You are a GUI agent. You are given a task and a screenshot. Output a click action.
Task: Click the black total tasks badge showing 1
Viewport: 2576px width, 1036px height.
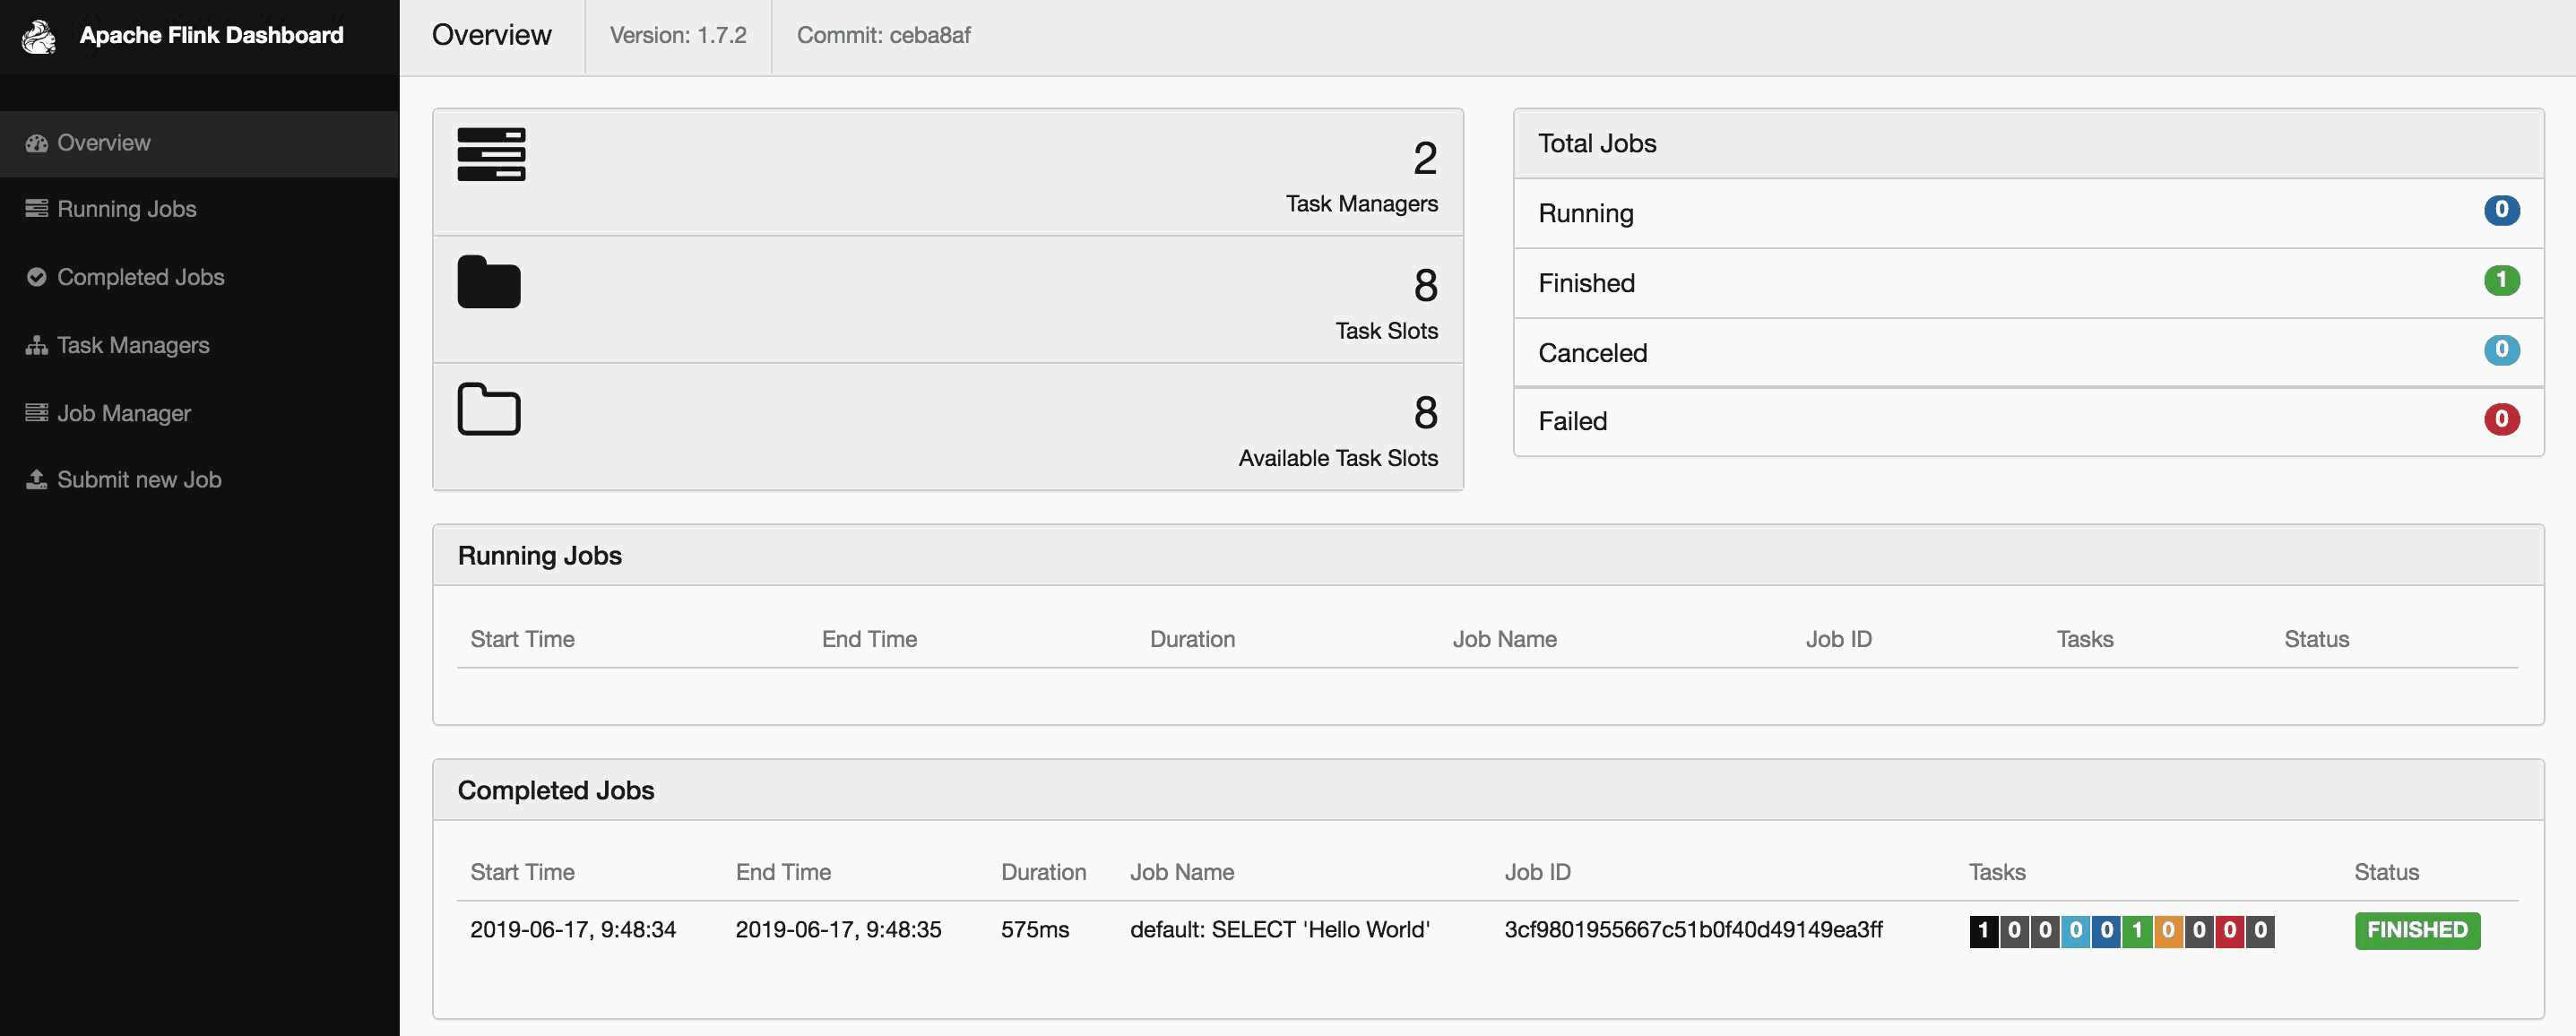click(x=1983, y=931)
